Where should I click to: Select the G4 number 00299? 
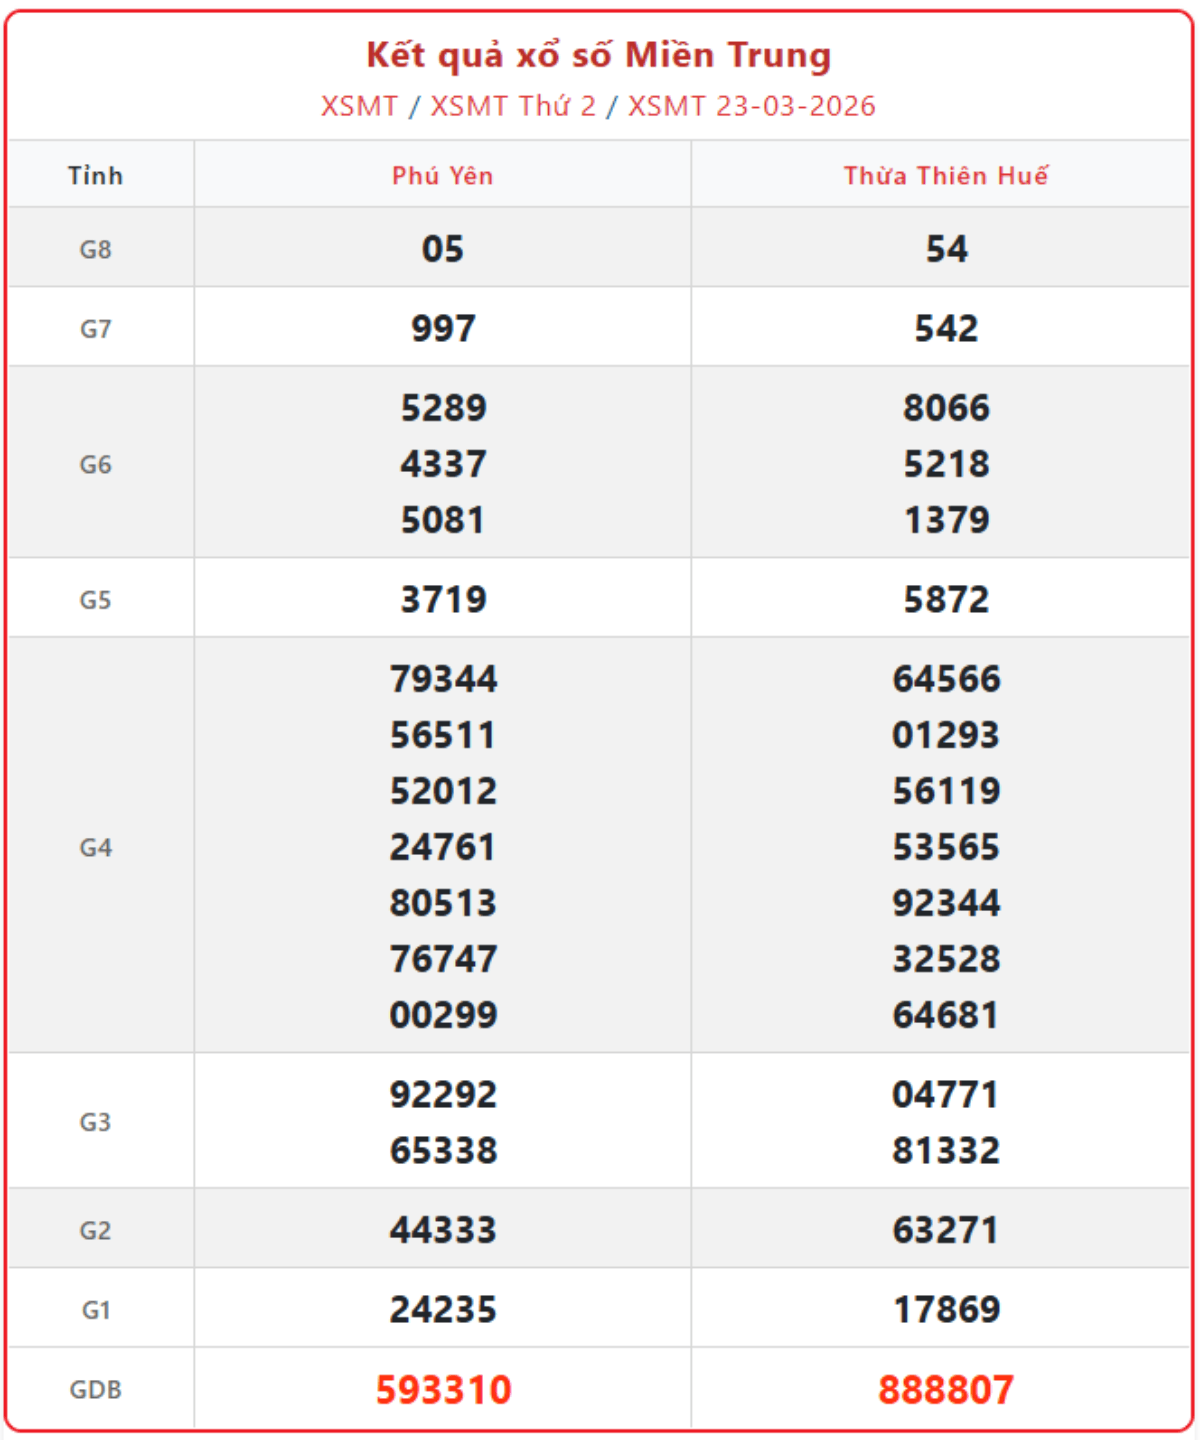click(443, 1015)
